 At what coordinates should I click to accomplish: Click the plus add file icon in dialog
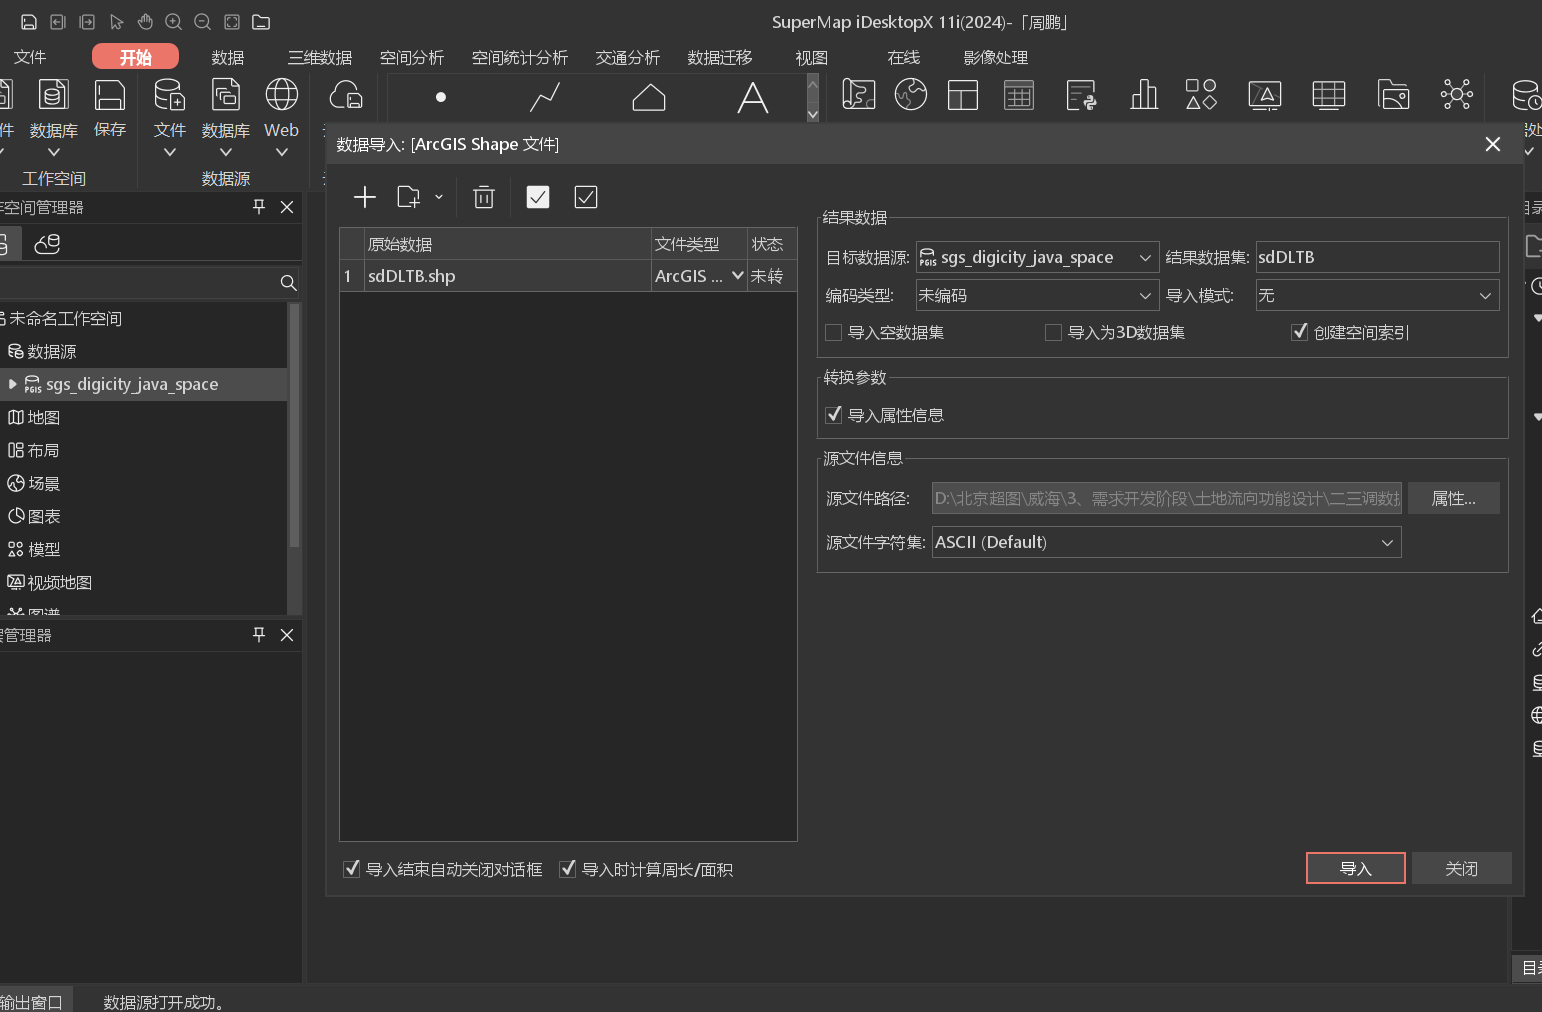[x=365, y=197]
